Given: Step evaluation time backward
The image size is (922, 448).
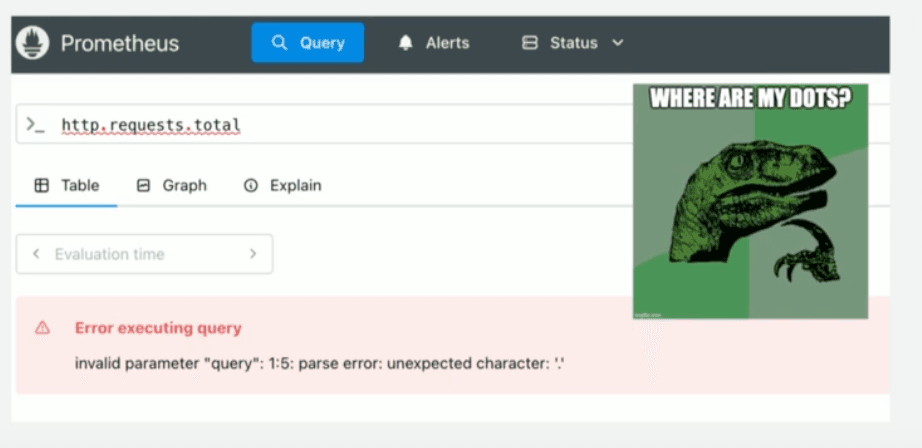Looking at the screenshot, I should [36, 254].
